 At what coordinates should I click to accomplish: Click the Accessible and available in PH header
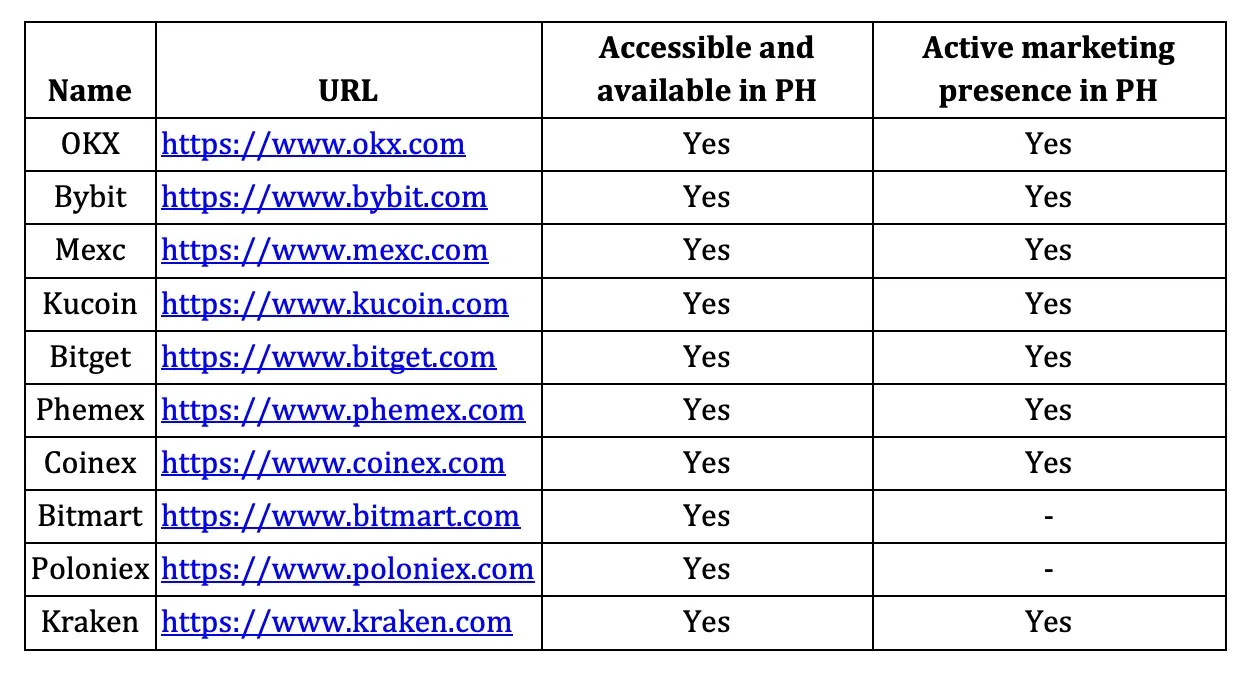click(707, 70)
